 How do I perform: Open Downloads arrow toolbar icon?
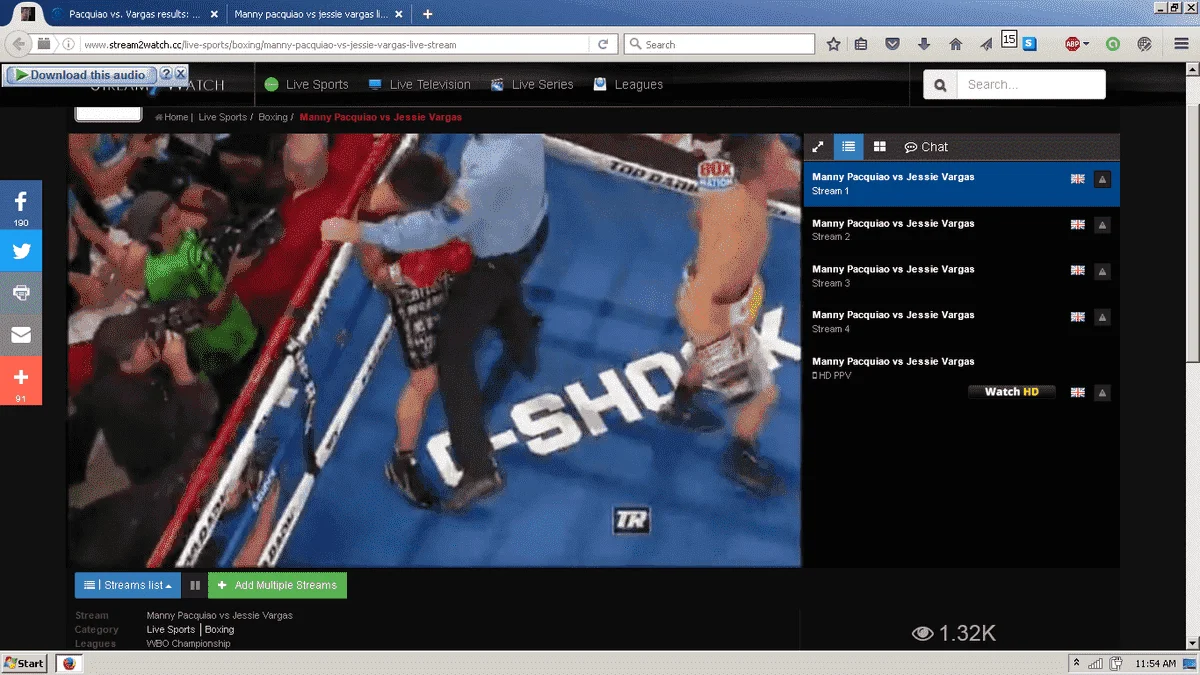click(924, 44)
